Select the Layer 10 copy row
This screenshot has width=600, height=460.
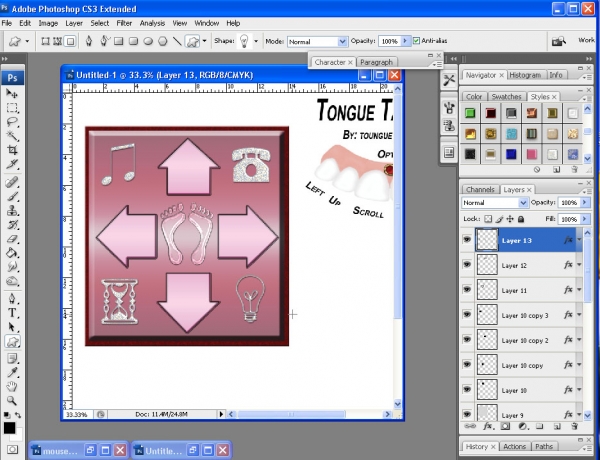pos(522,365)
